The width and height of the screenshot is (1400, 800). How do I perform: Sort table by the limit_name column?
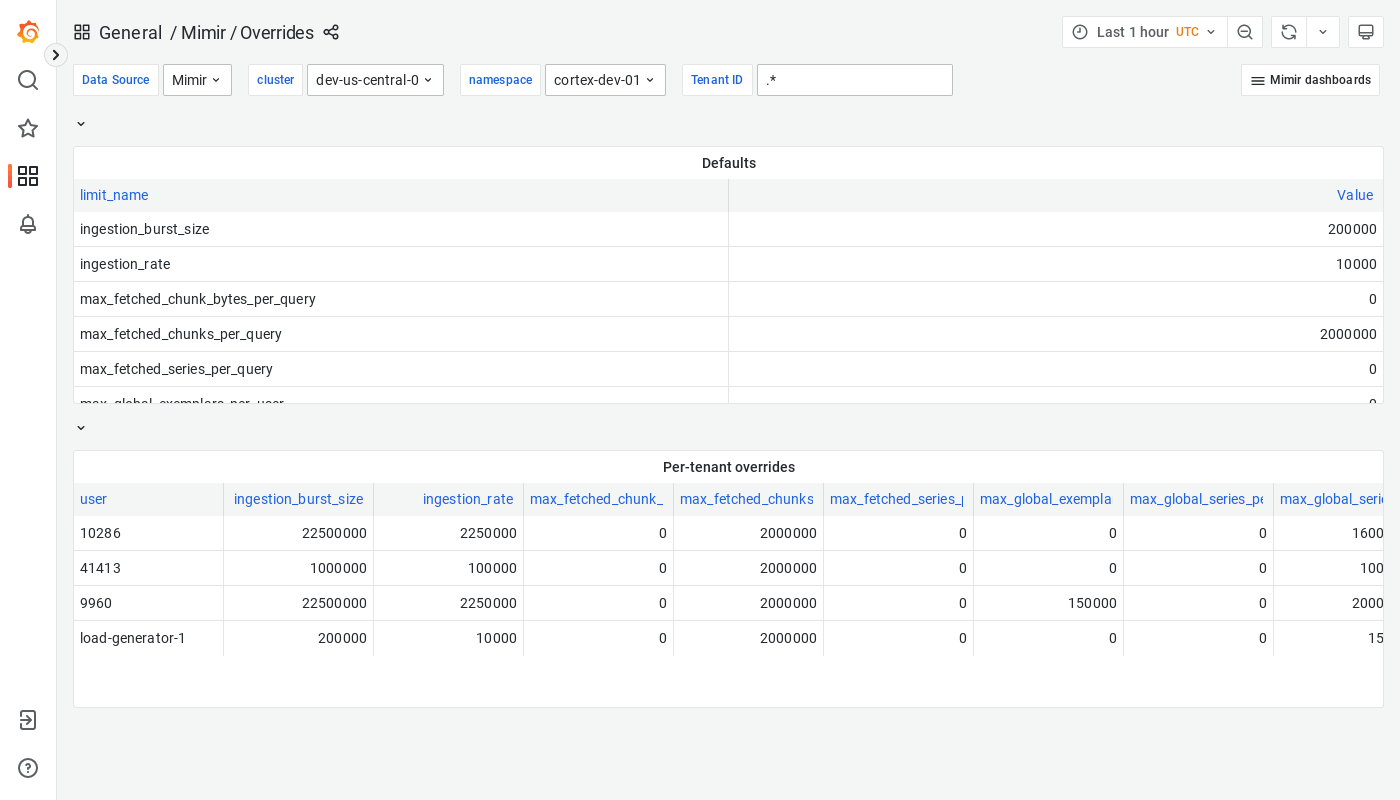tap(113, 195)
